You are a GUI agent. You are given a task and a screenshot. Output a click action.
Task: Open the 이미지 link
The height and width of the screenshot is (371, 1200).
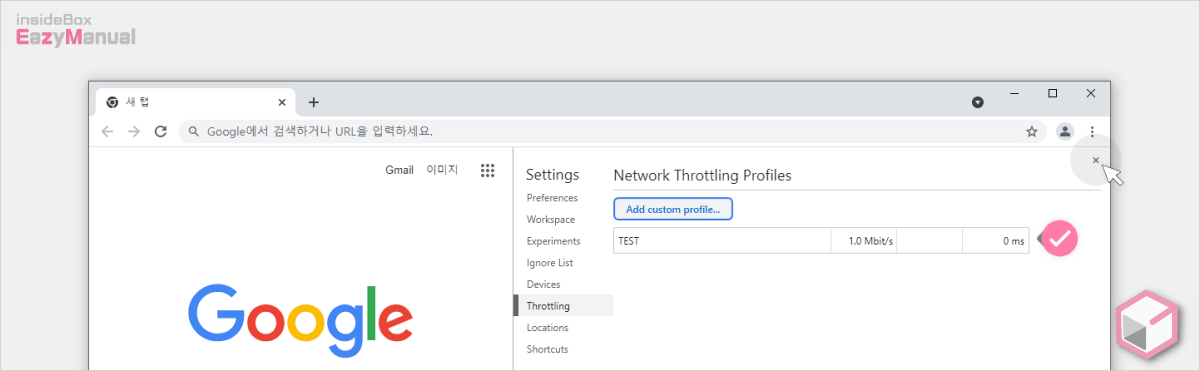tap(442, 170)
